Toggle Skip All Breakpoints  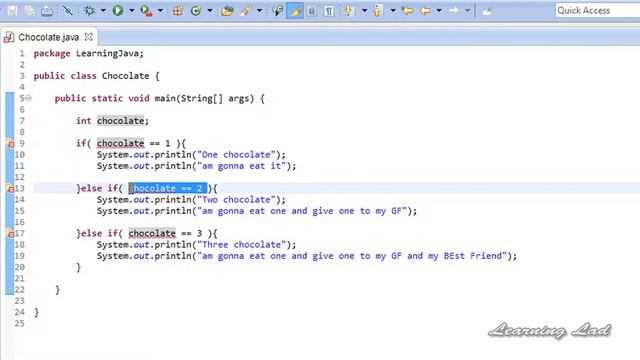(x=68, y=11)
